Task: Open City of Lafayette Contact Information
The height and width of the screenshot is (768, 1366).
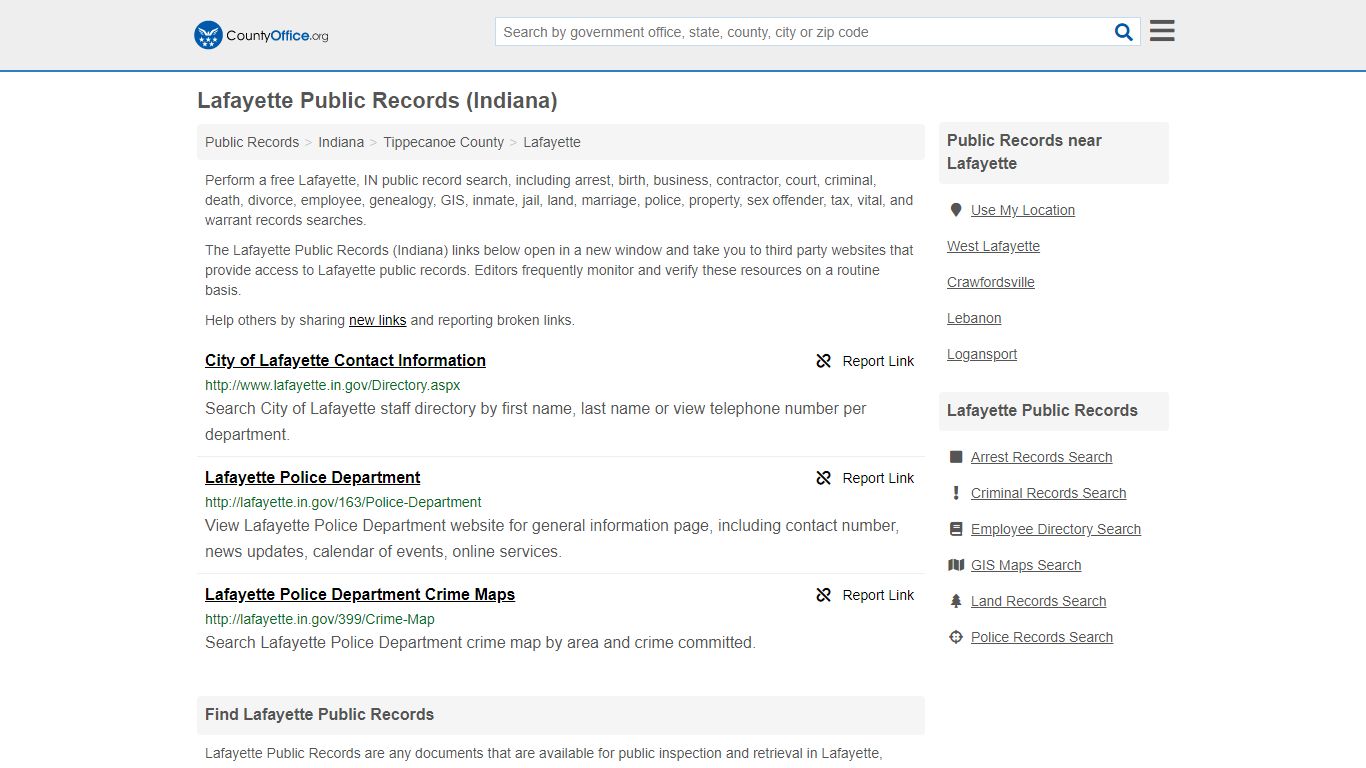Action: (345, 360)
